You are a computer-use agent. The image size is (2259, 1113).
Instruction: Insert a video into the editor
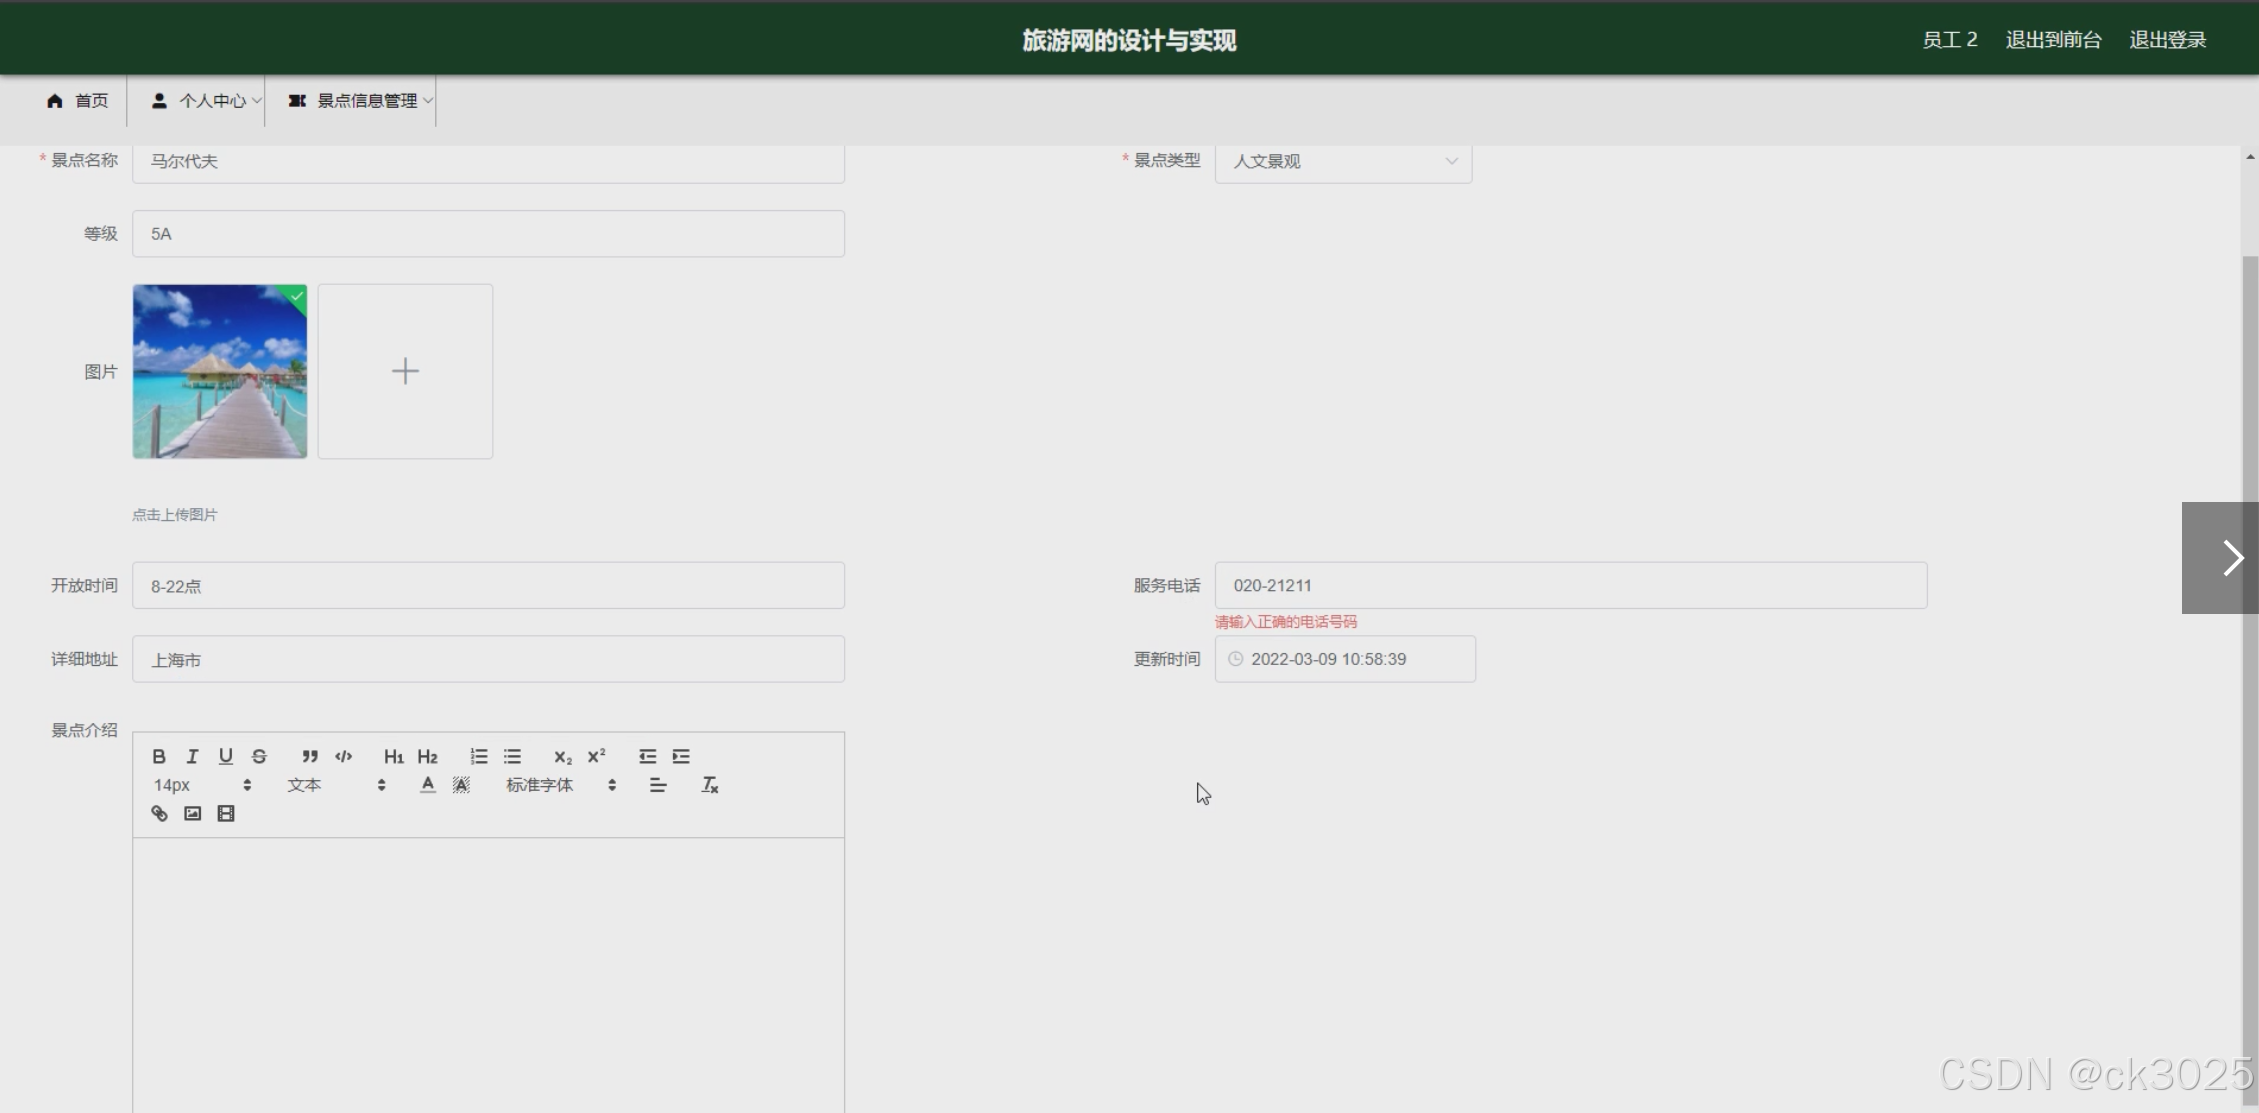tap(226, 813)
